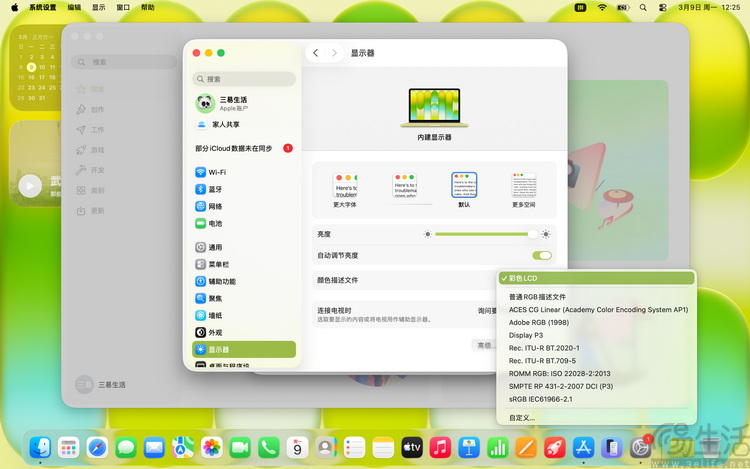Go back using the left chevron
The width and height of the screenshot is (750, 469).
(315, 53)
